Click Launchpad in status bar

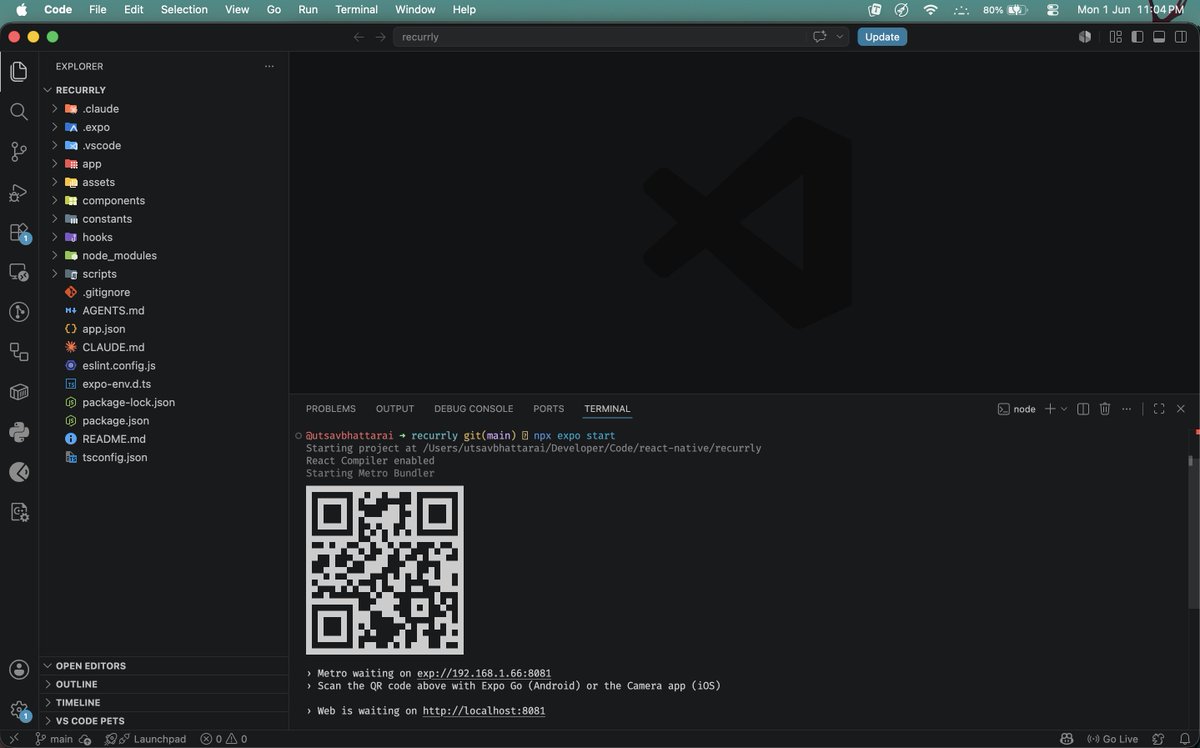click(x=147, y=739)
